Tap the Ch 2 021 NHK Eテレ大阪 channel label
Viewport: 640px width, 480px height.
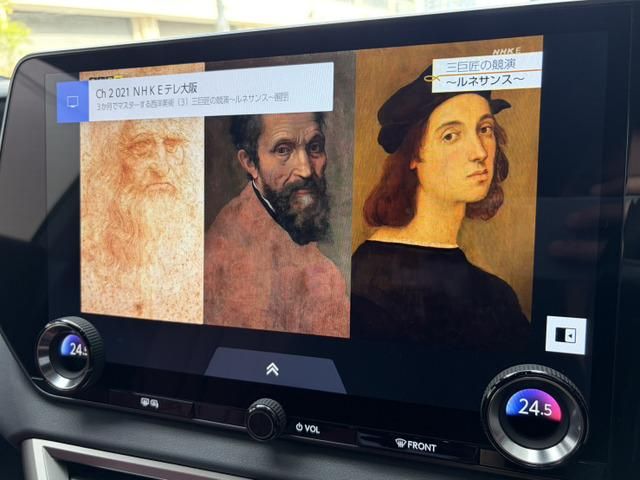(147, 91)
